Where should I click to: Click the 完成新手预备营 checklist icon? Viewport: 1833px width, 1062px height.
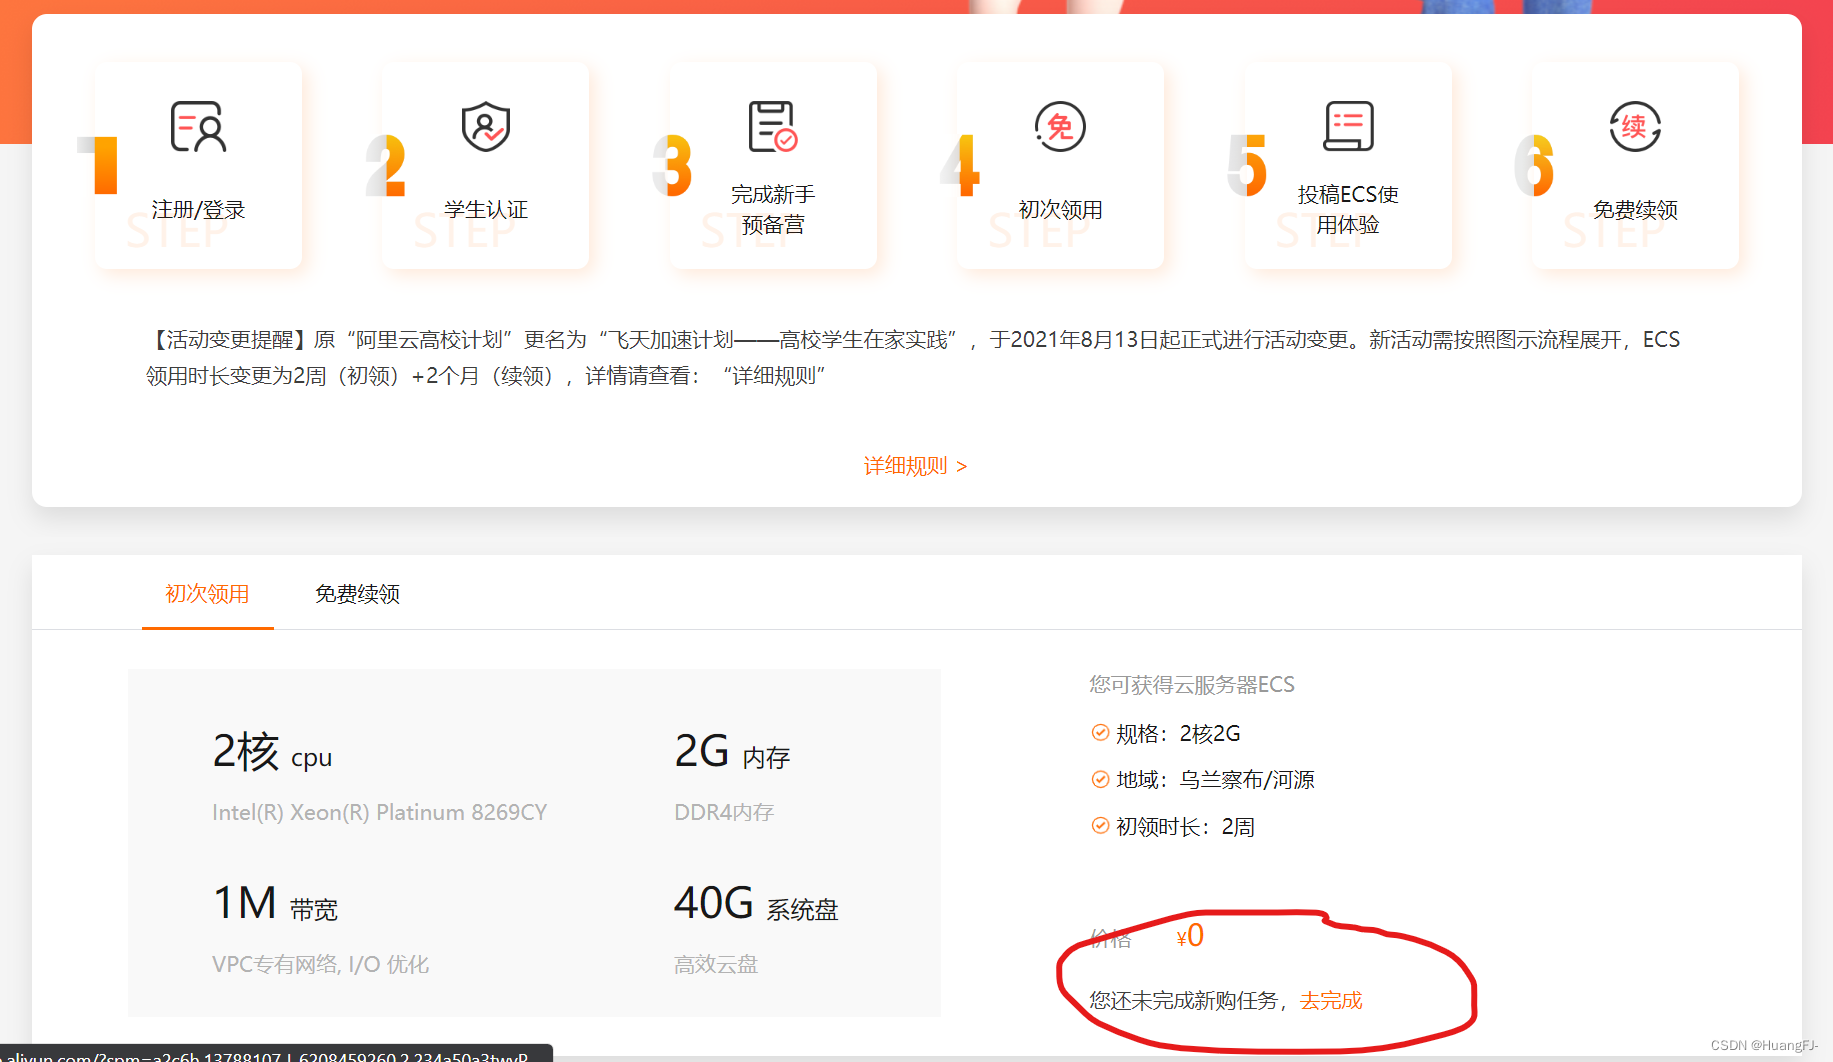pyautogui.click(x=773, y=127)
